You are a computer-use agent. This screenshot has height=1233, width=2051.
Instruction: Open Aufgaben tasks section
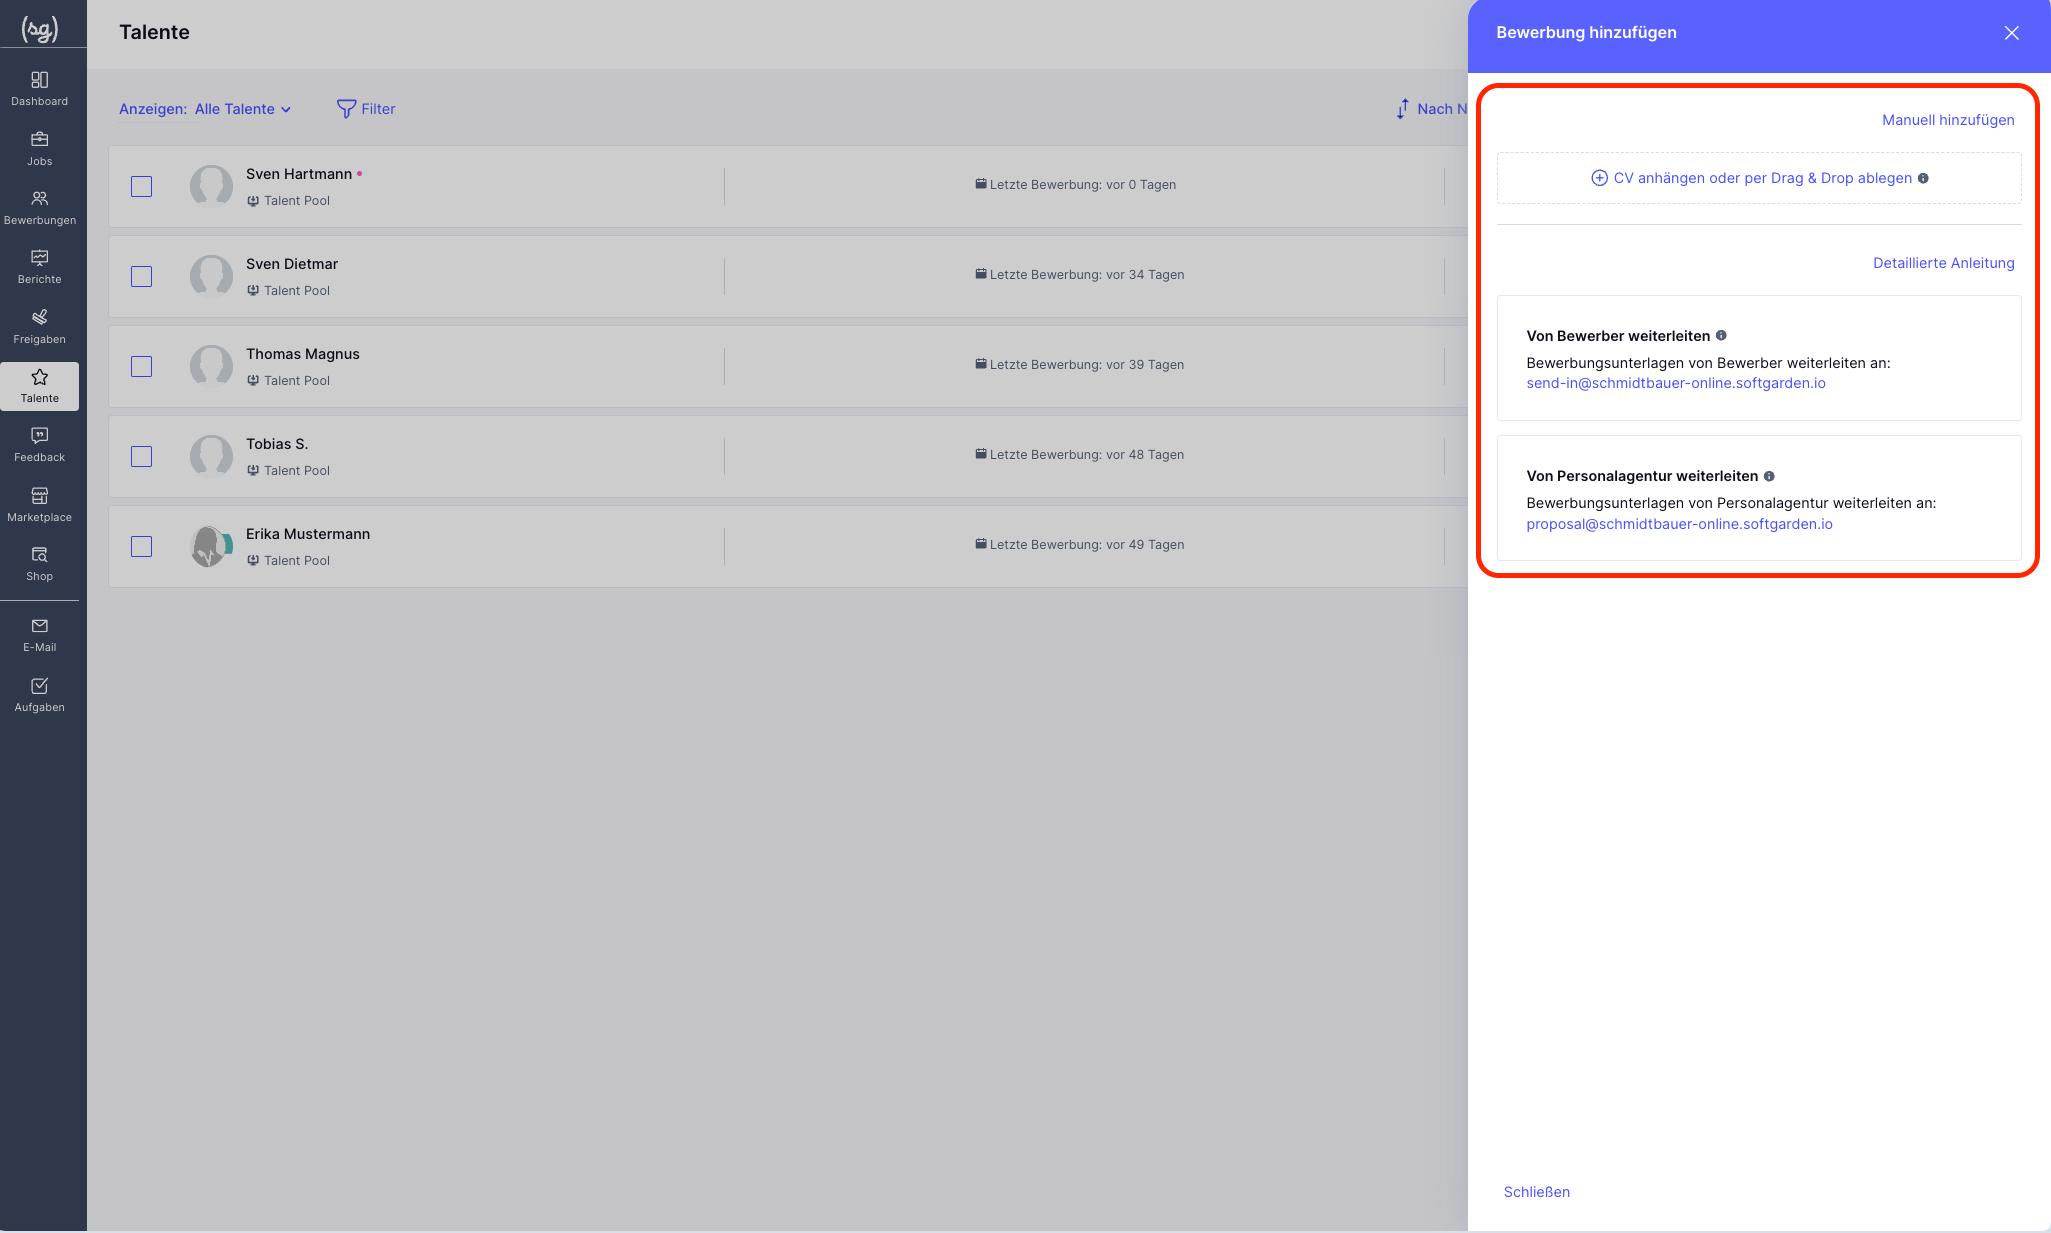pyautogui.click(x=40, y=695)
